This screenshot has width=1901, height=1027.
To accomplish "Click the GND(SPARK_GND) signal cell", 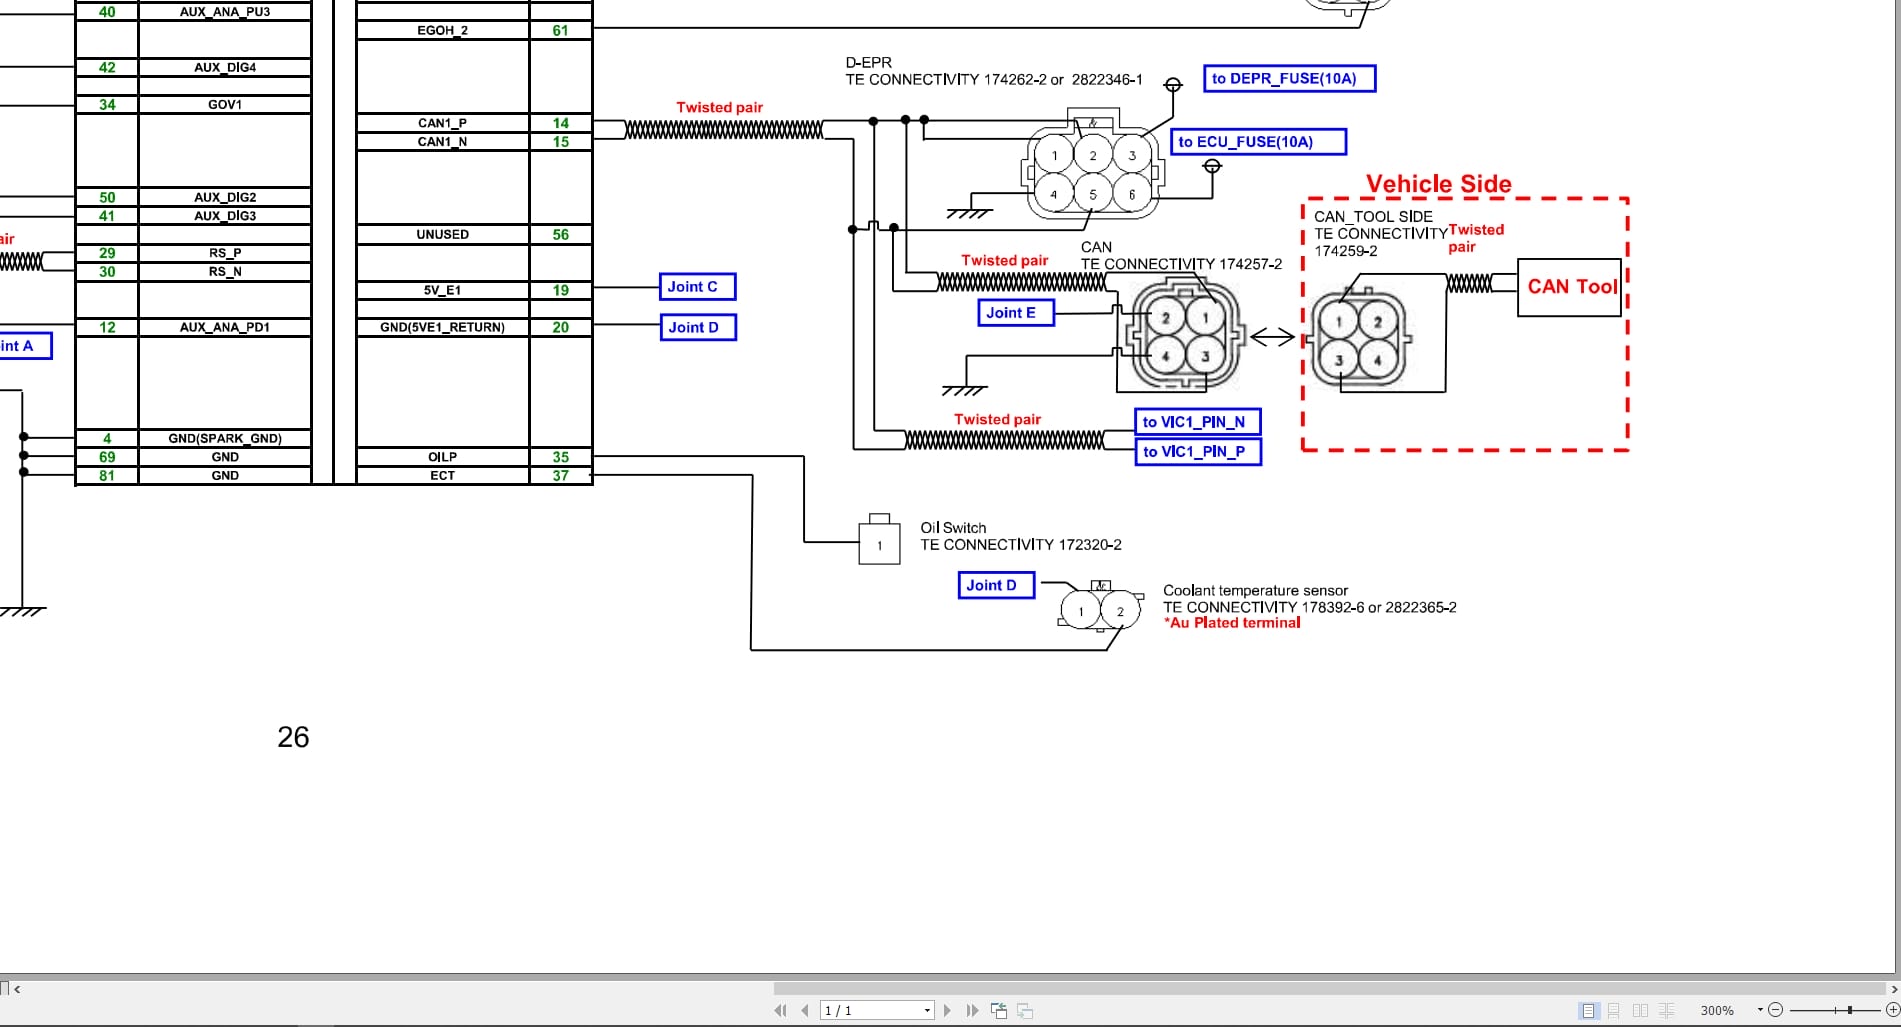I will (225, 439).
